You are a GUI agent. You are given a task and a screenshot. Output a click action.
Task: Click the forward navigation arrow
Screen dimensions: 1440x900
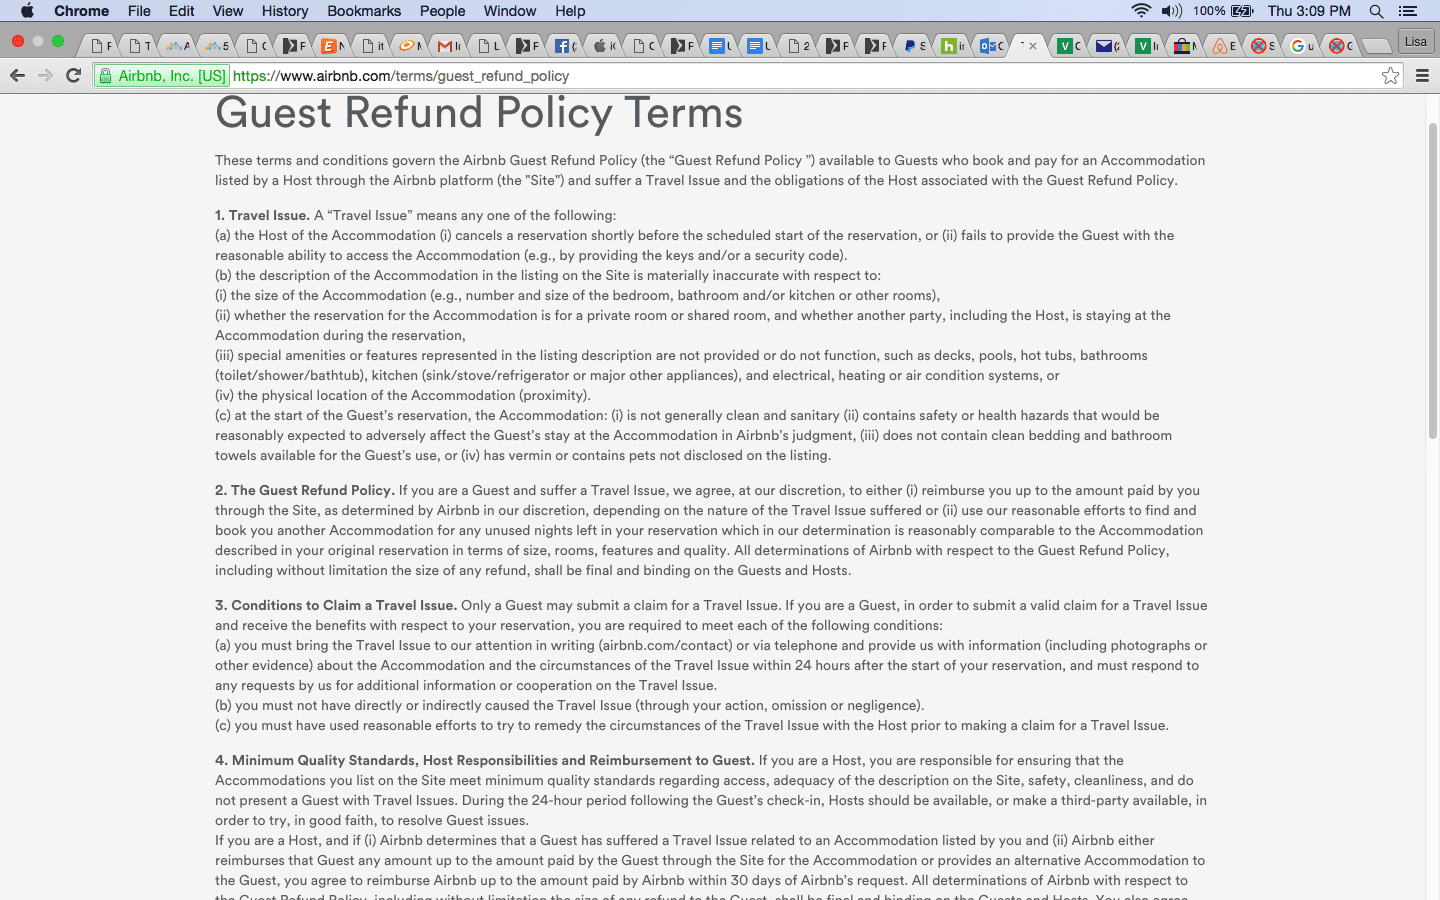(45, 76)
